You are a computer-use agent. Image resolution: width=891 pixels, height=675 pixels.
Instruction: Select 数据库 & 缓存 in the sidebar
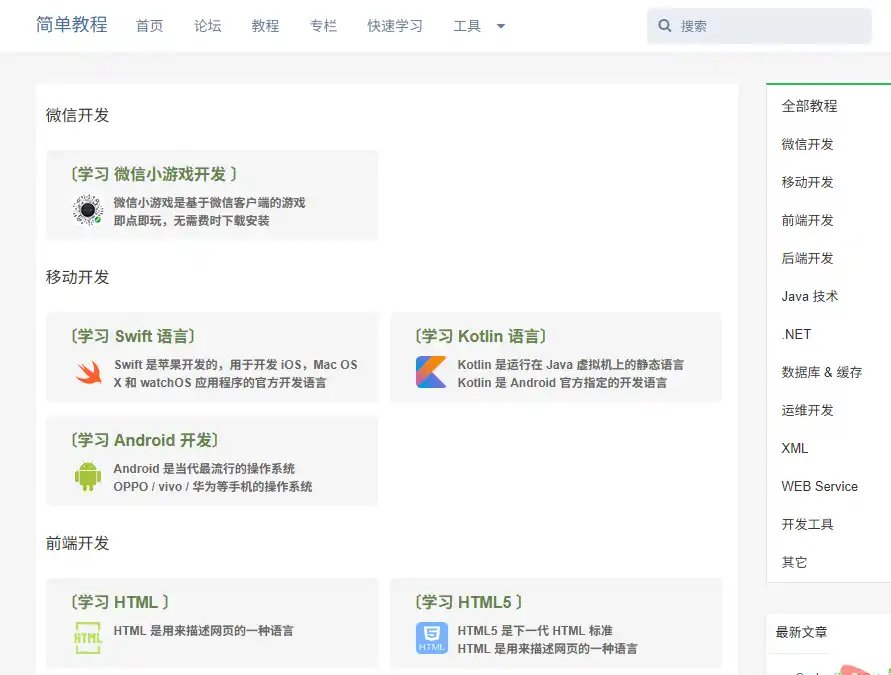click(822, 373)
